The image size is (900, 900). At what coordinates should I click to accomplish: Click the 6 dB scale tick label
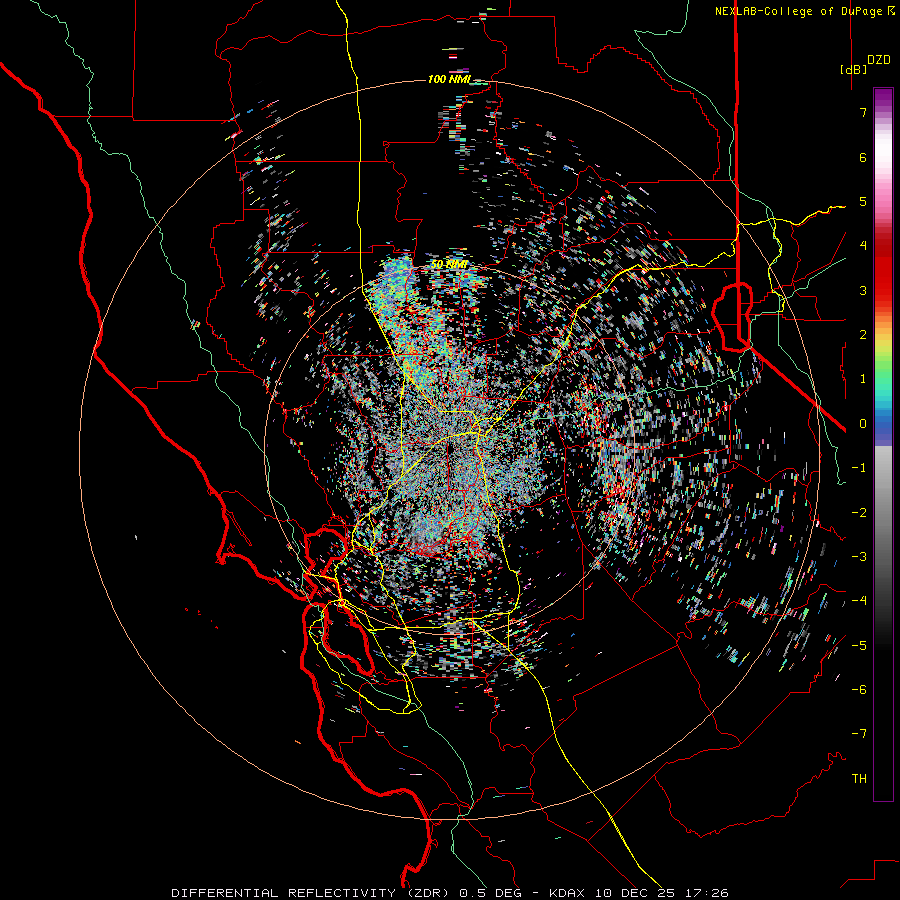pyautogui.click(x=863, y=157)
